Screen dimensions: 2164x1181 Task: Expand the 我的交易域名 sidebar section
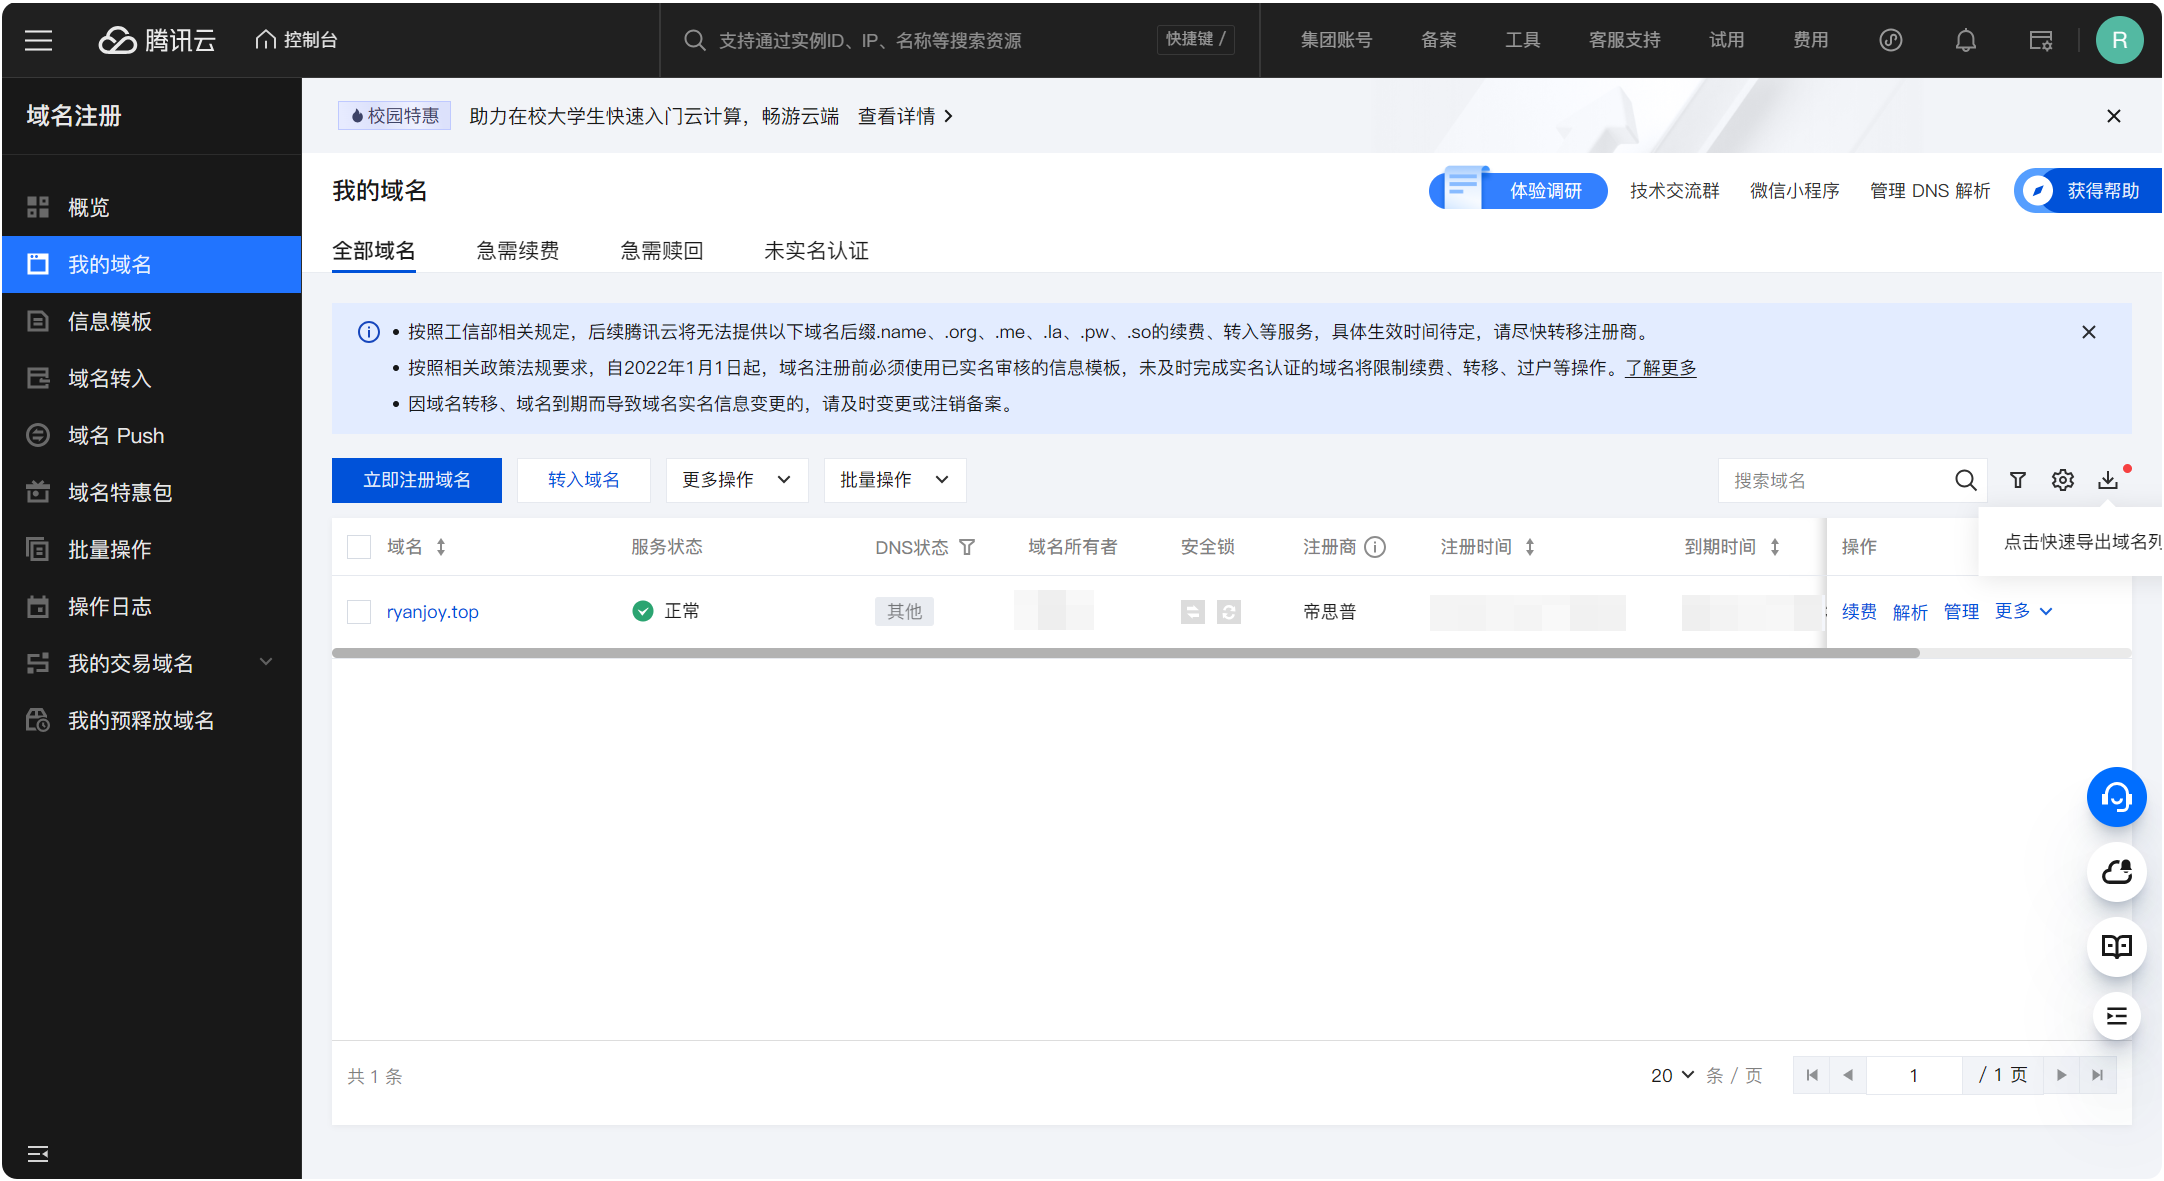(x=265, y=662)
